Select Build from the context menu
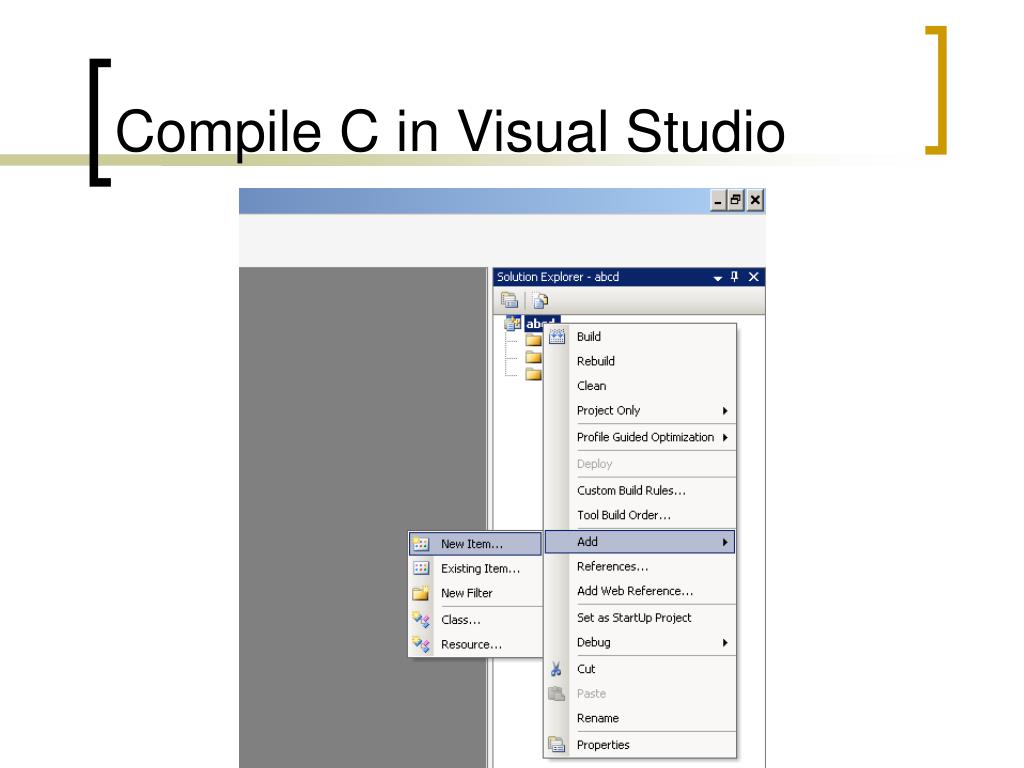Image resolution: width=1024 pixels, height=768 pixels. pos(640,337)
